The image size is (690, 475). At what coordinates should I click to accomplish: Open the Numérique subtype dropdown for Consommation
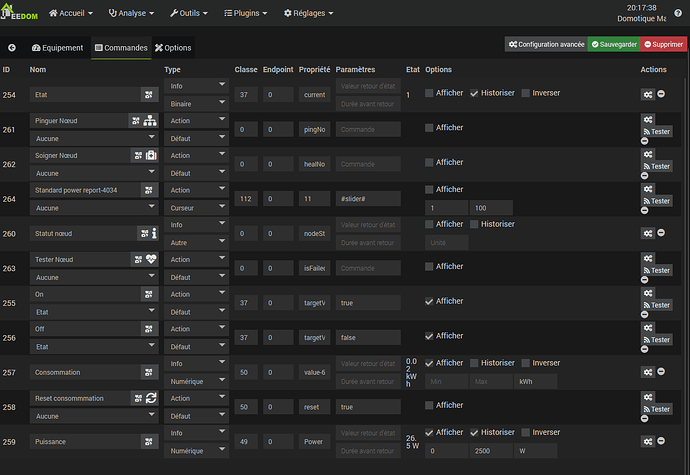[196, 381]
